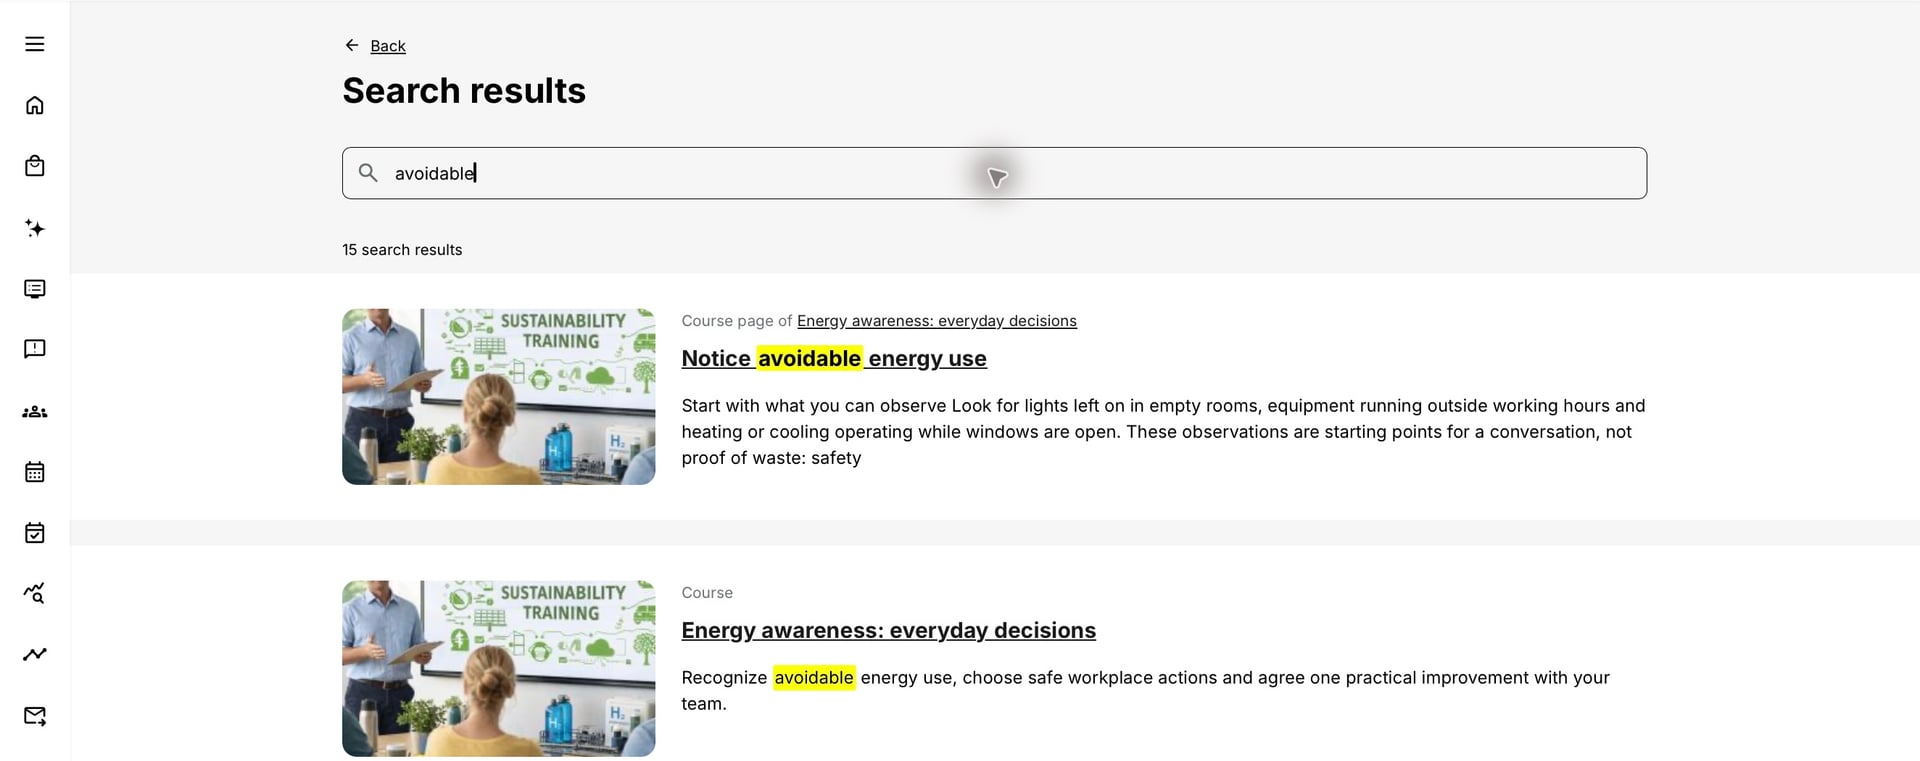Click the back arrow icon
The width and height of the screenshot is (1920, 761).
[x=352, y=45]
